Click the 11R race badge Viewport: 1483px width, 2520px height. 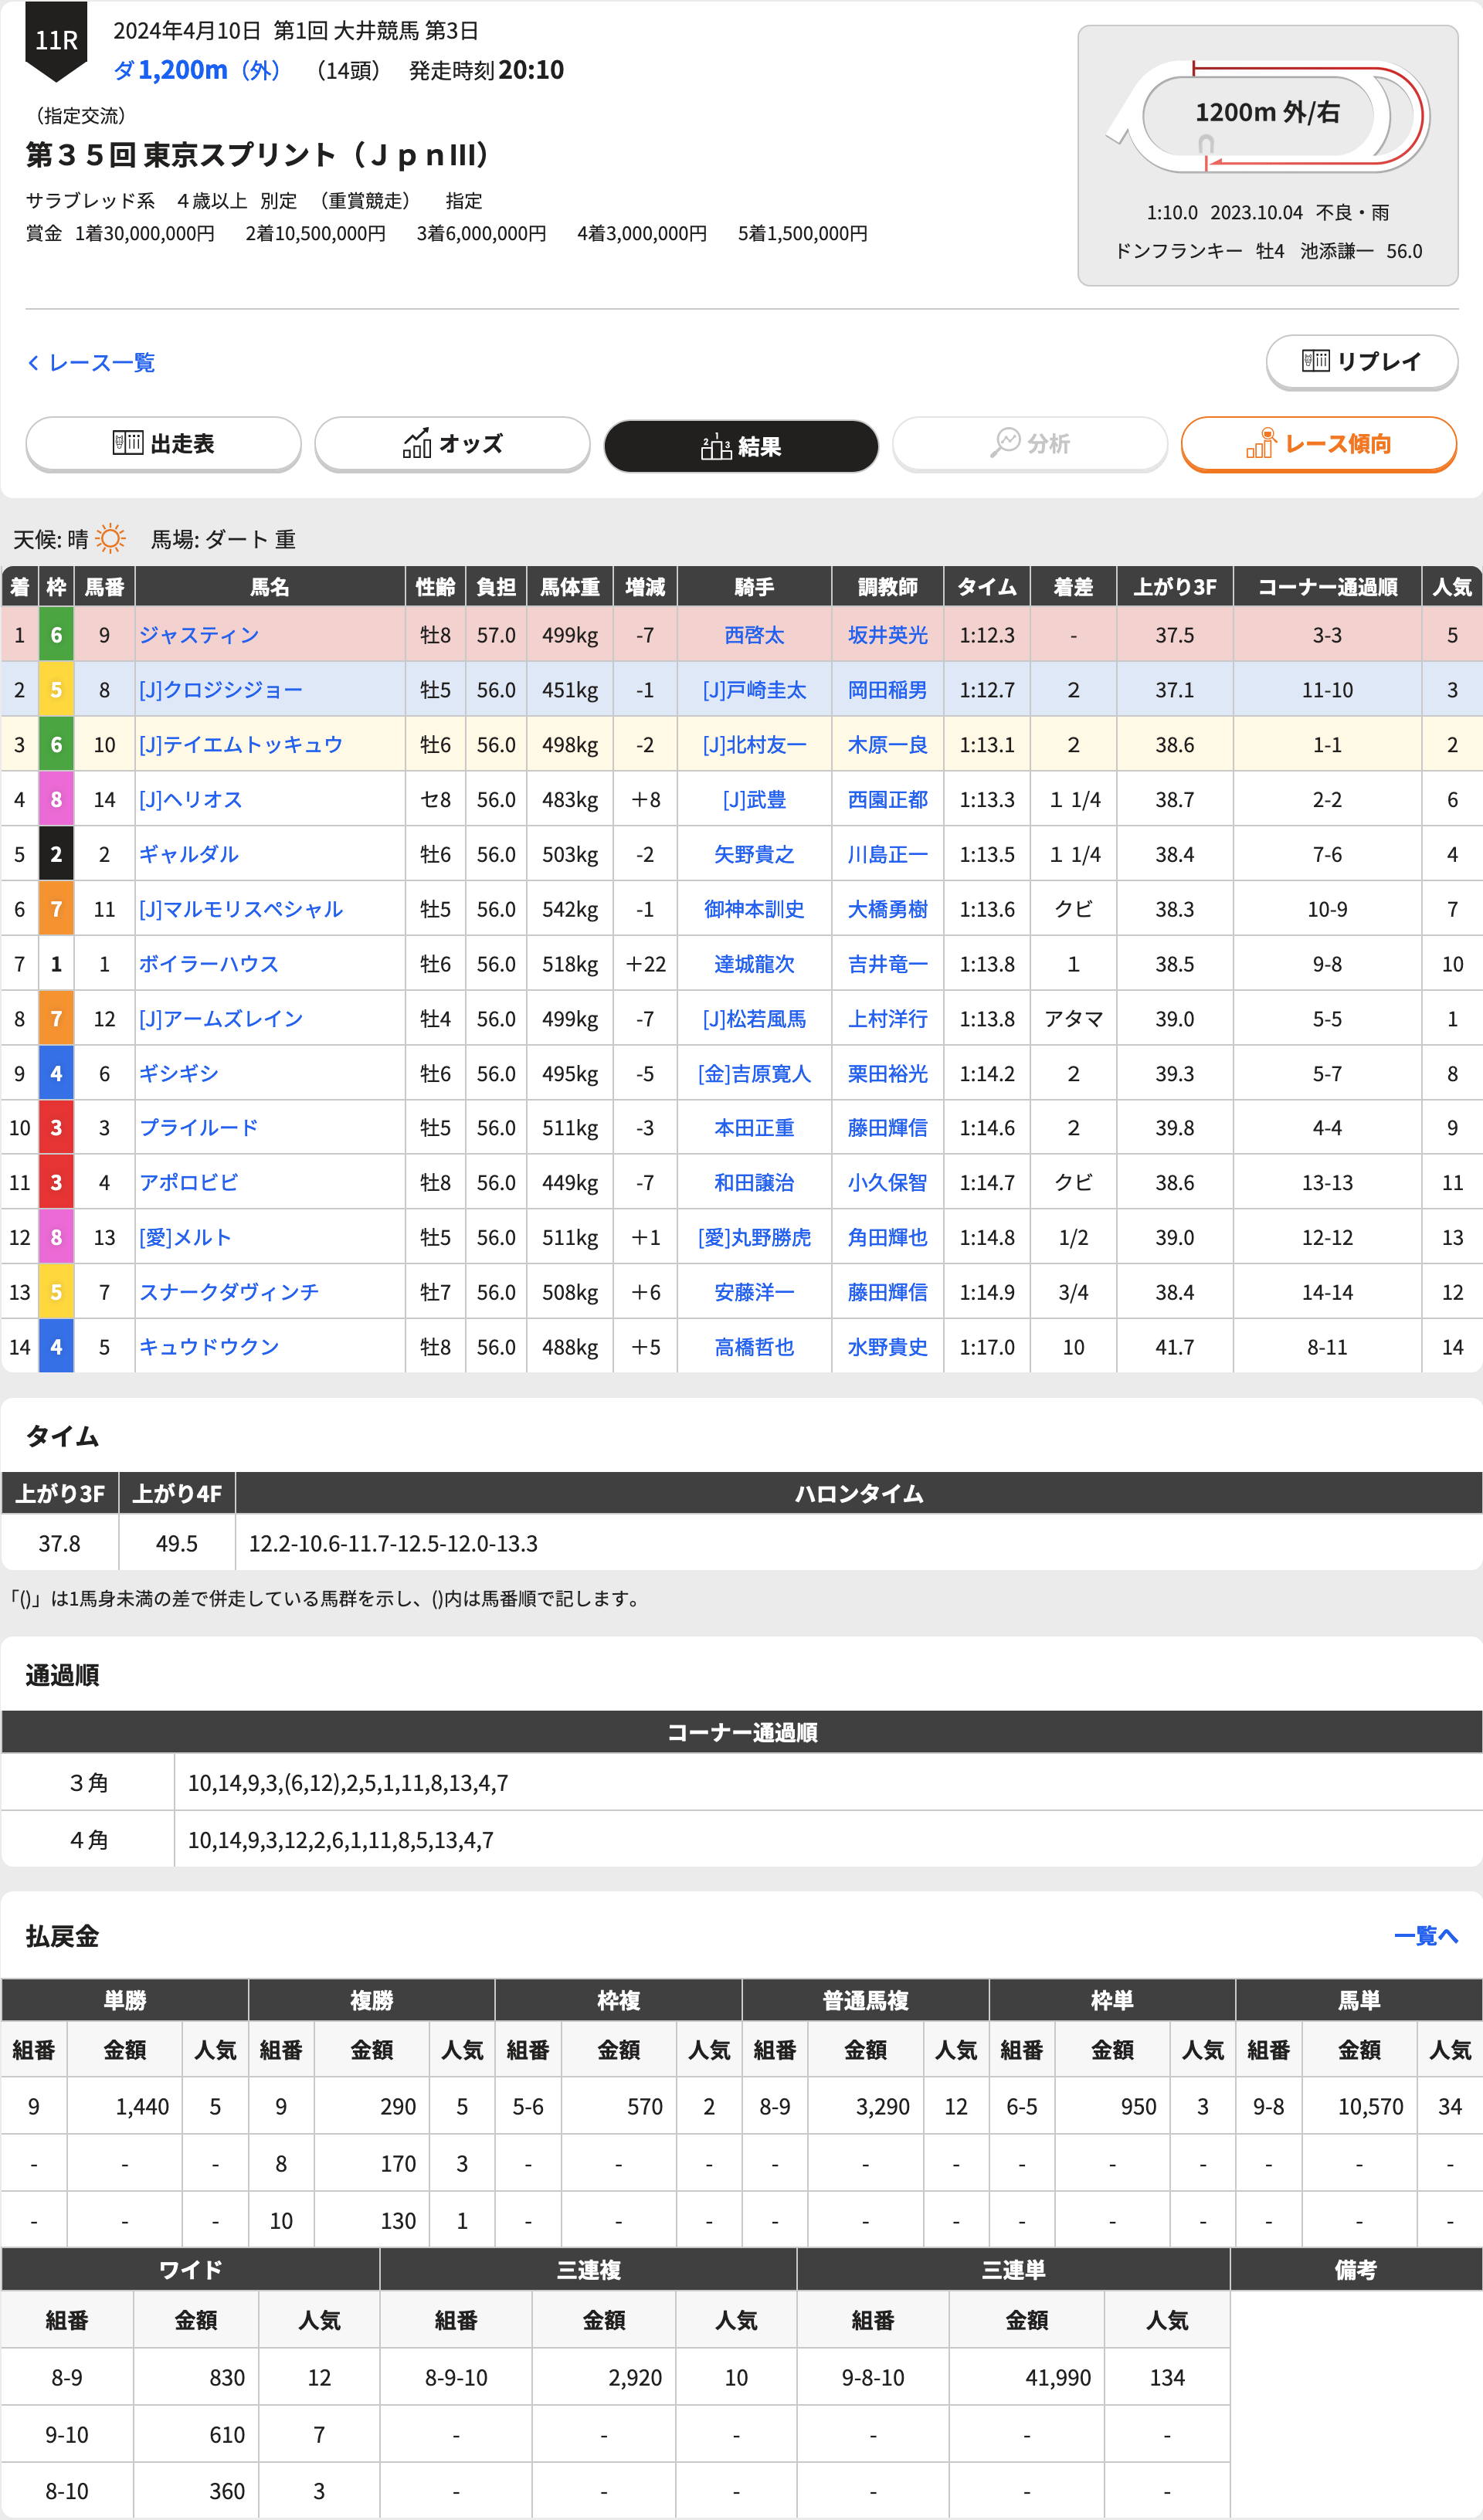(x=56, y=40)
